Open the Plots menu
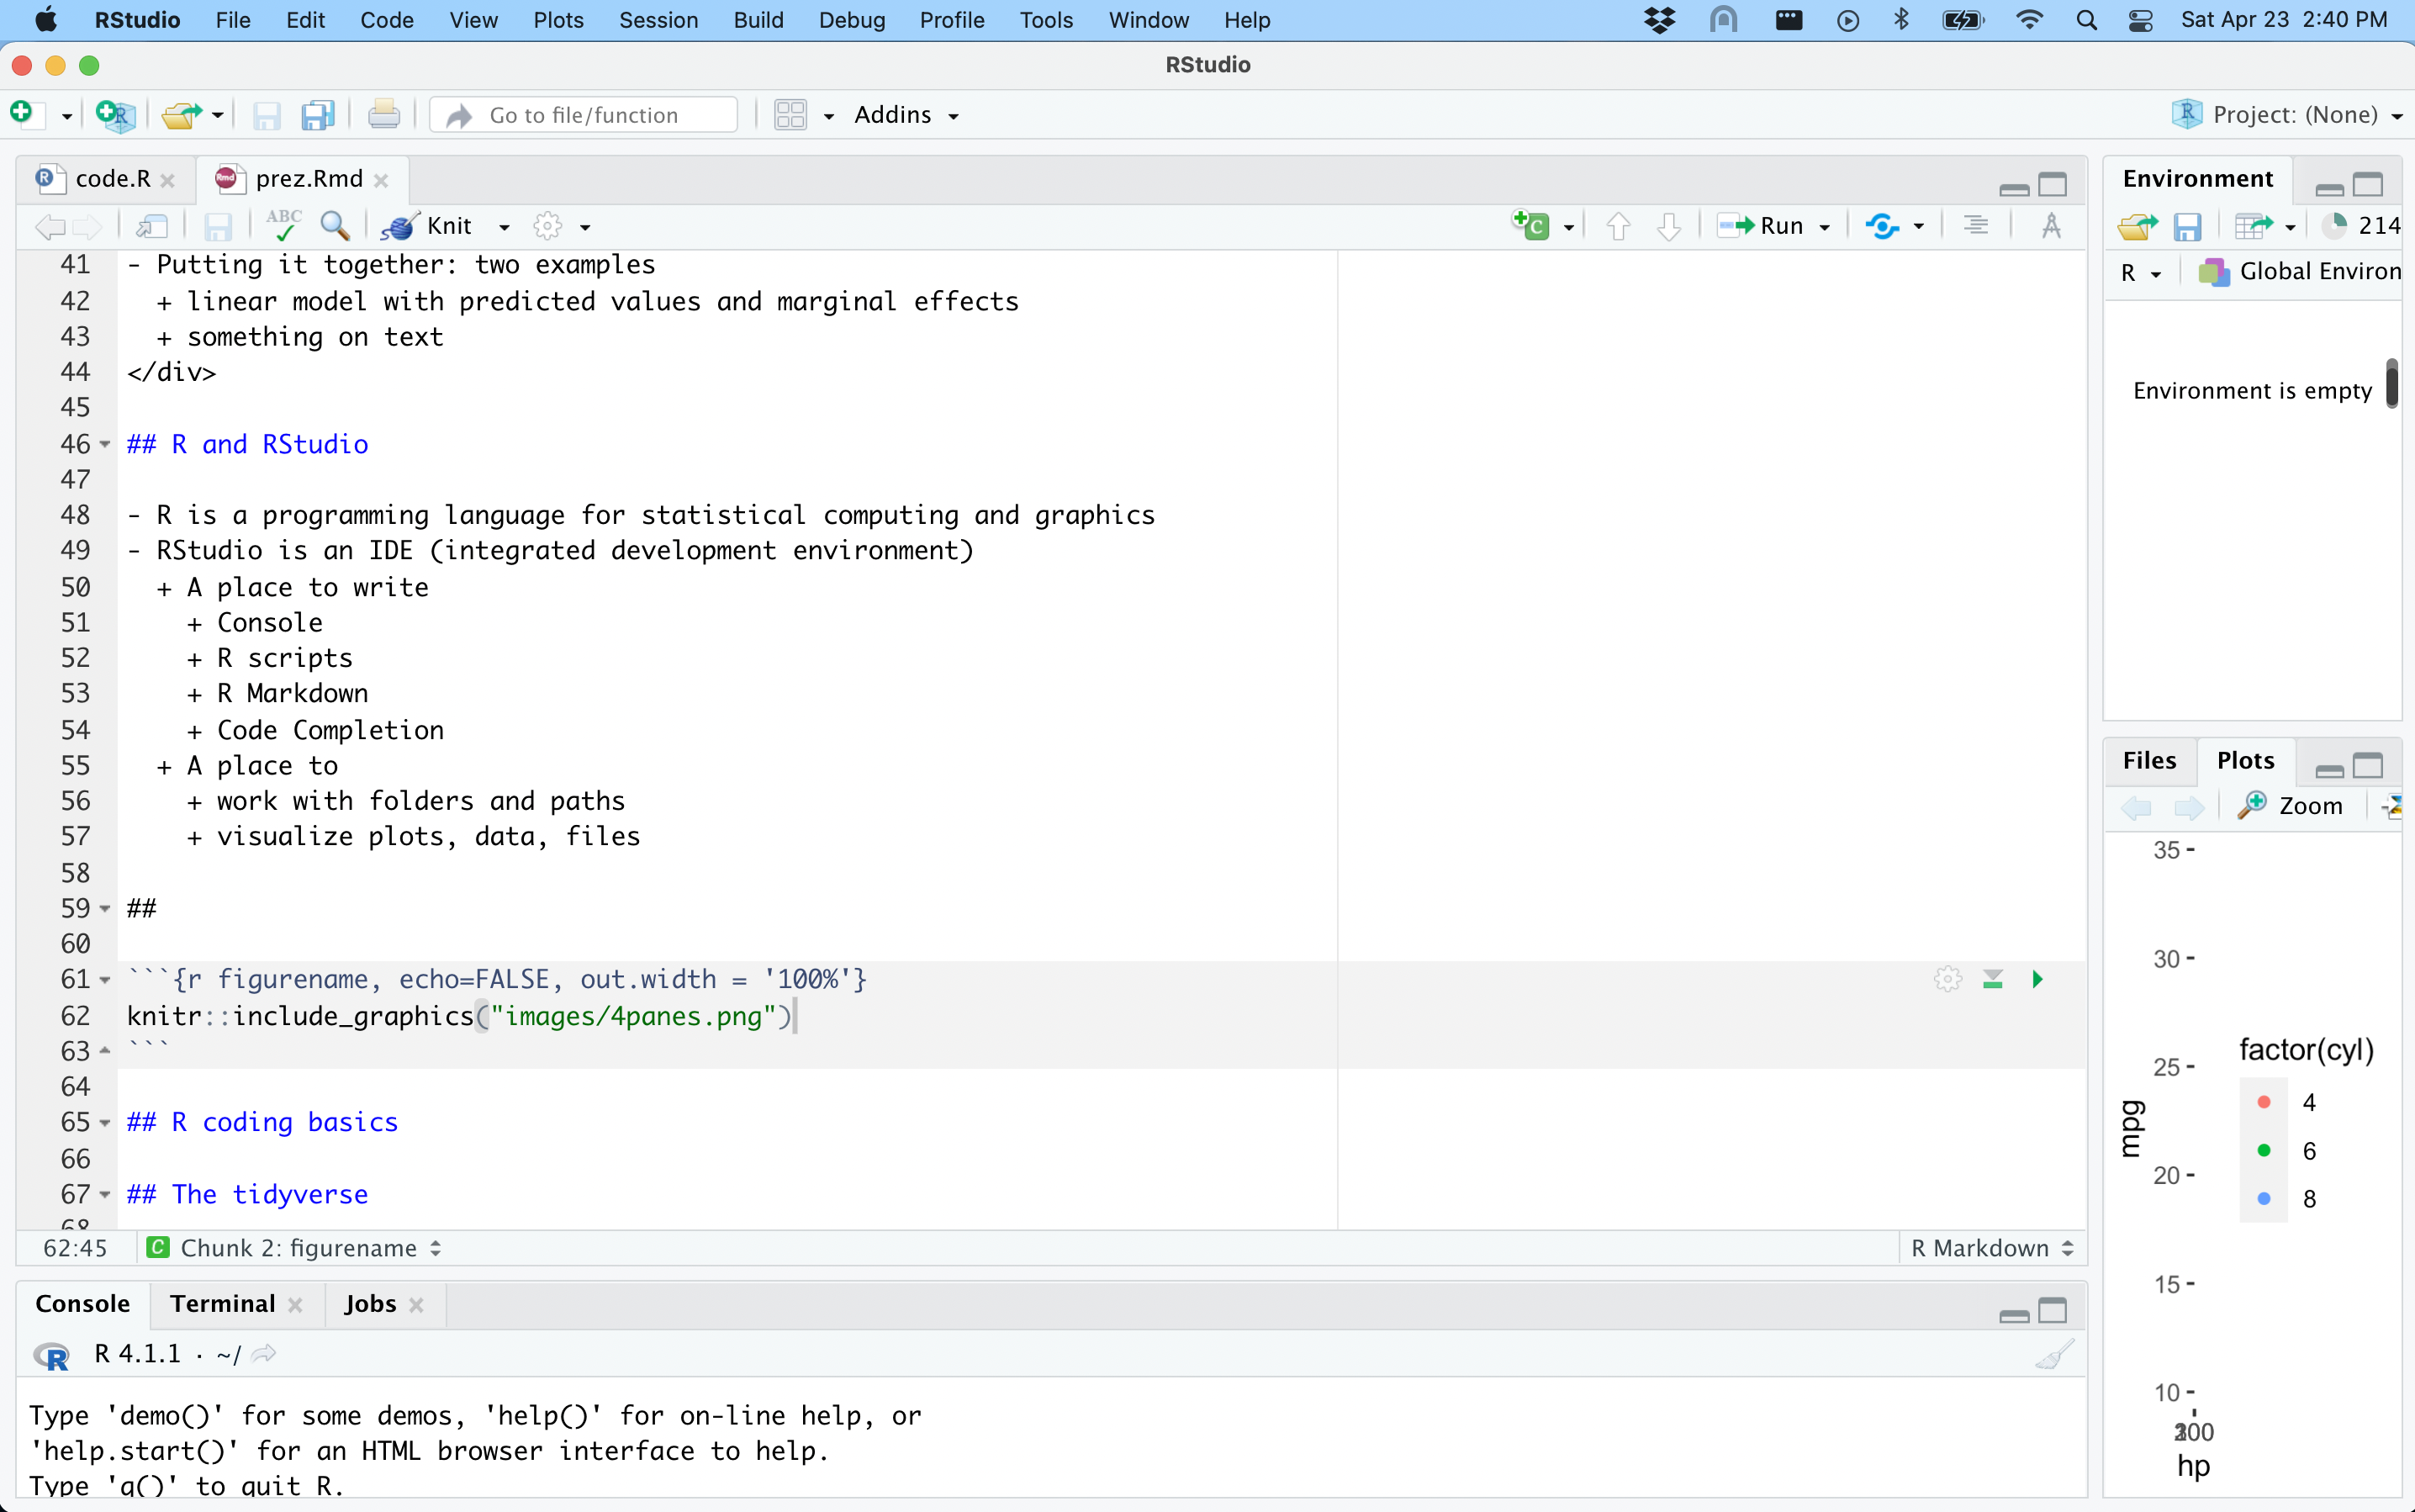This screenshot has width=2415, height=1512. coord(558,20)
